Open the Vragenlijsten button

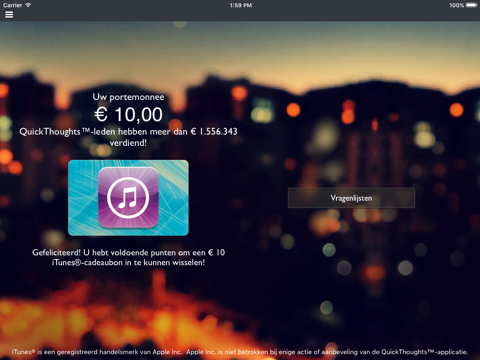pos(351,198)
